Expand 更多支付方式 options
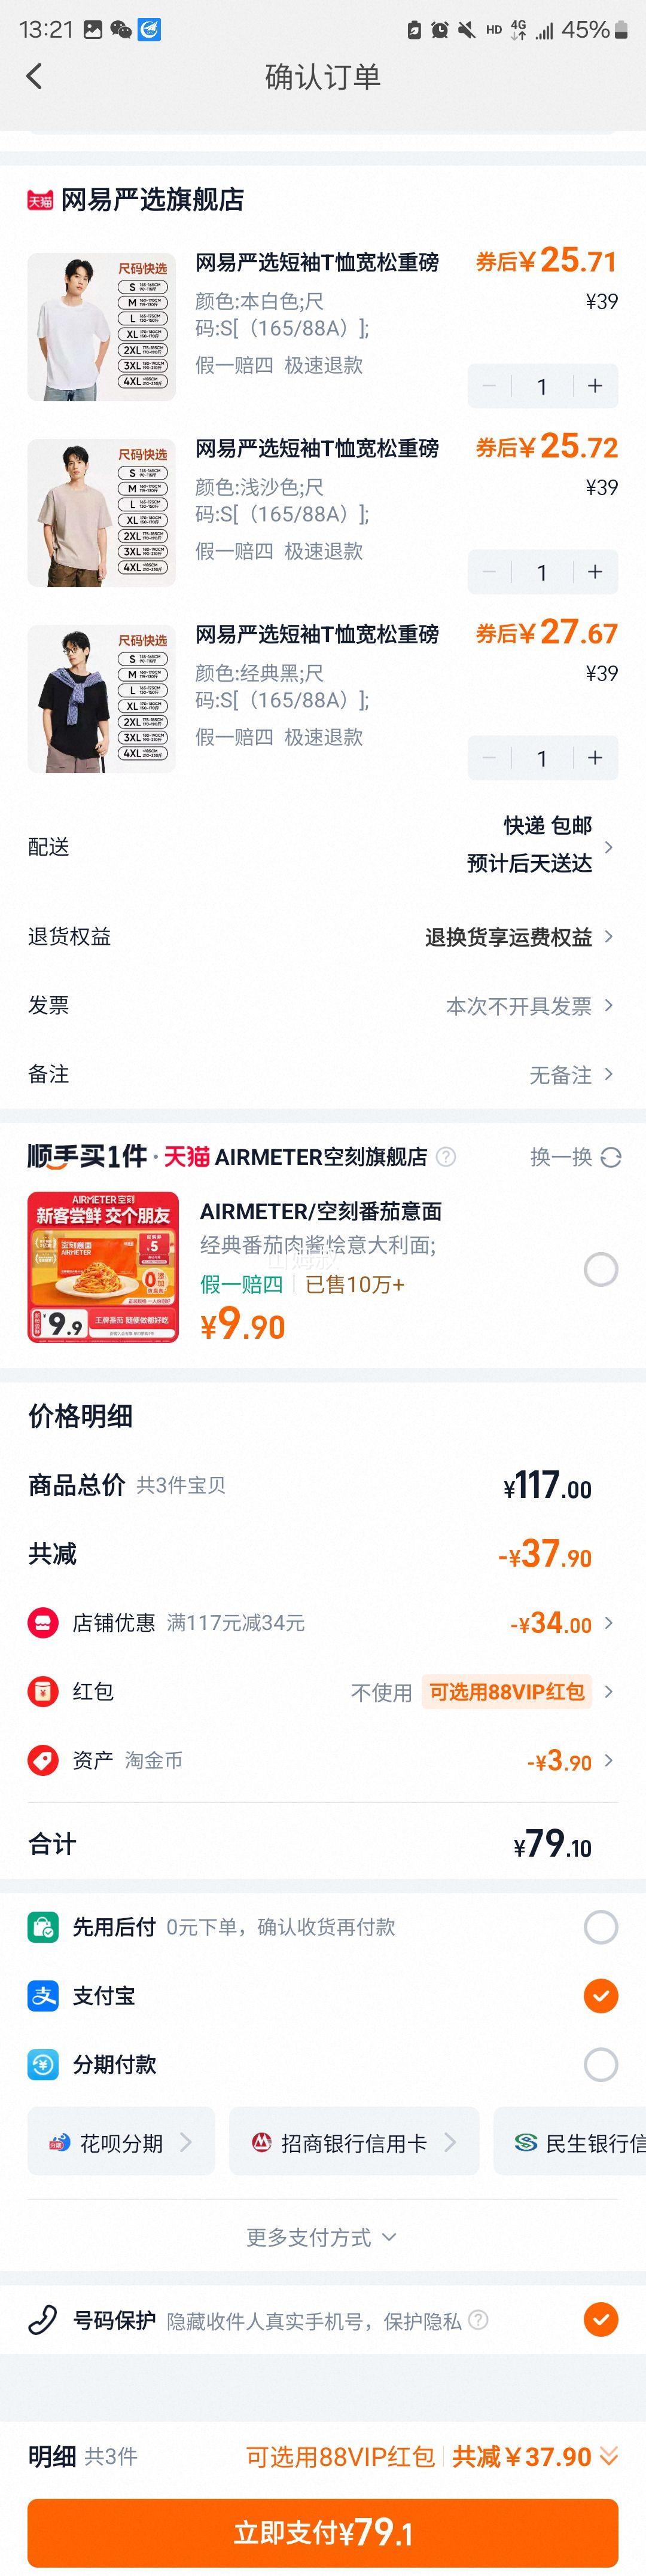This screenshot has height=2576, width=646. 322,2237
